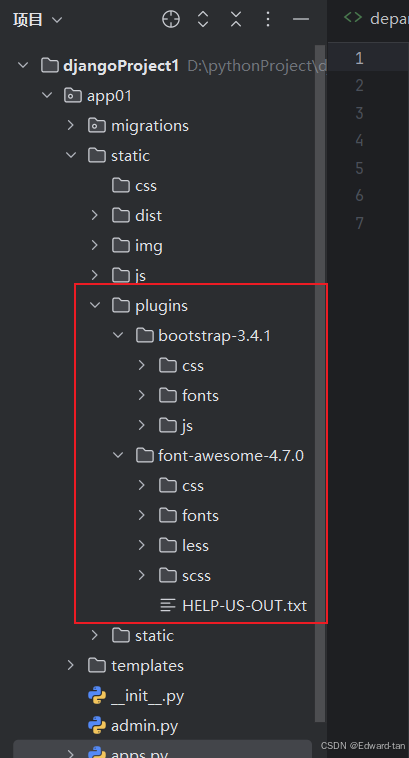Image resolution: width=409 pixels, height=758 pixels.
Task: Collapse the plugins folder chevron
Action: pyautogui.click(x=95, y=306)
